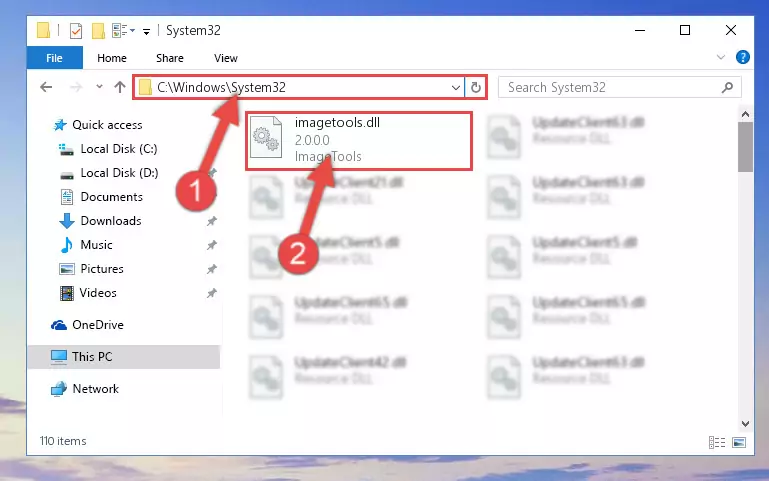Click the Network icon in sidebar
Screen dimensions: 769x481
tap(59, 389)
